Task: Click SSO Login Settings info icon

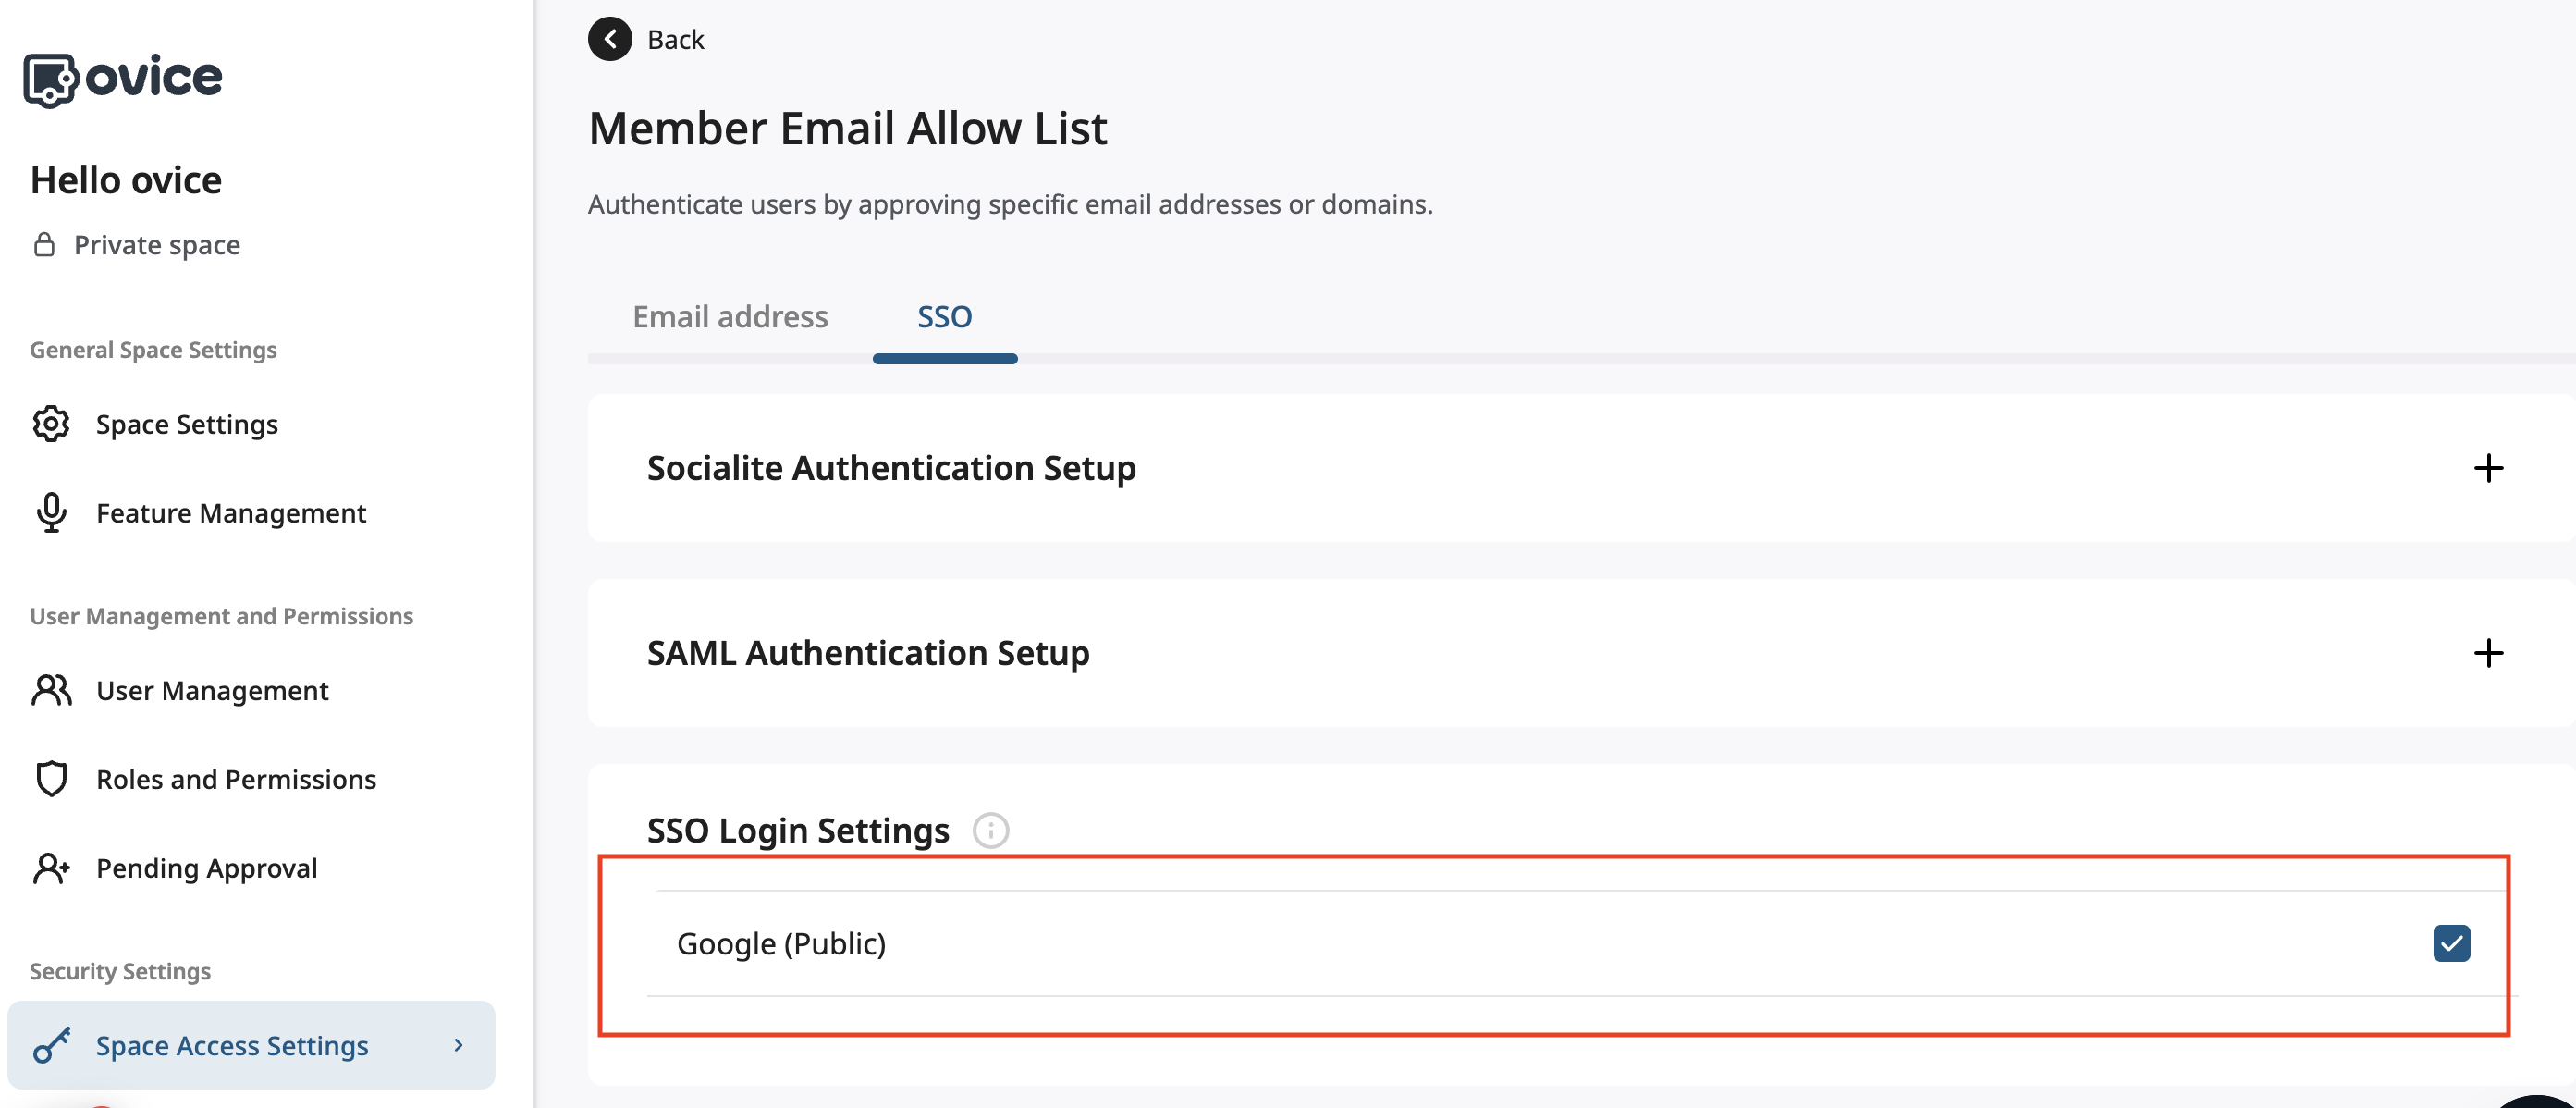Action: click(x=990, y=830)
